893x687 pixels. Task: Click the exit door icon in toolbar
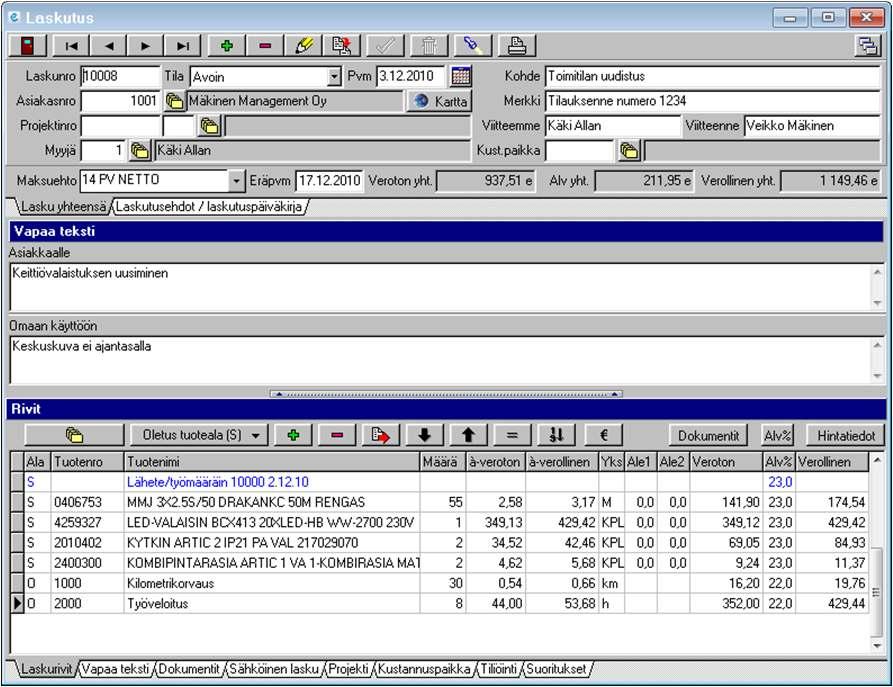click(27, 46)
